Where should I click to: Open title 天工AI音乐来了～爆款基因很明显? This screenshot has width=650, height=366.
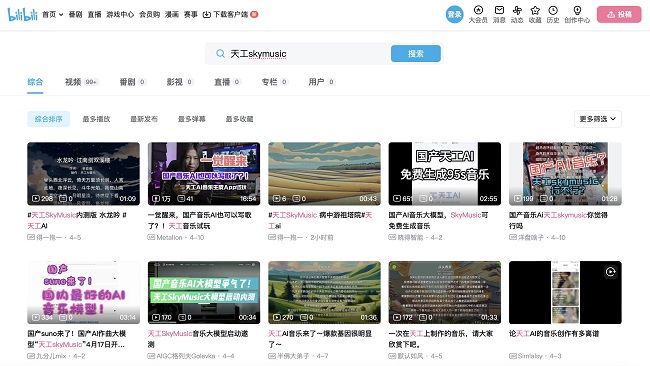(320, 339)
